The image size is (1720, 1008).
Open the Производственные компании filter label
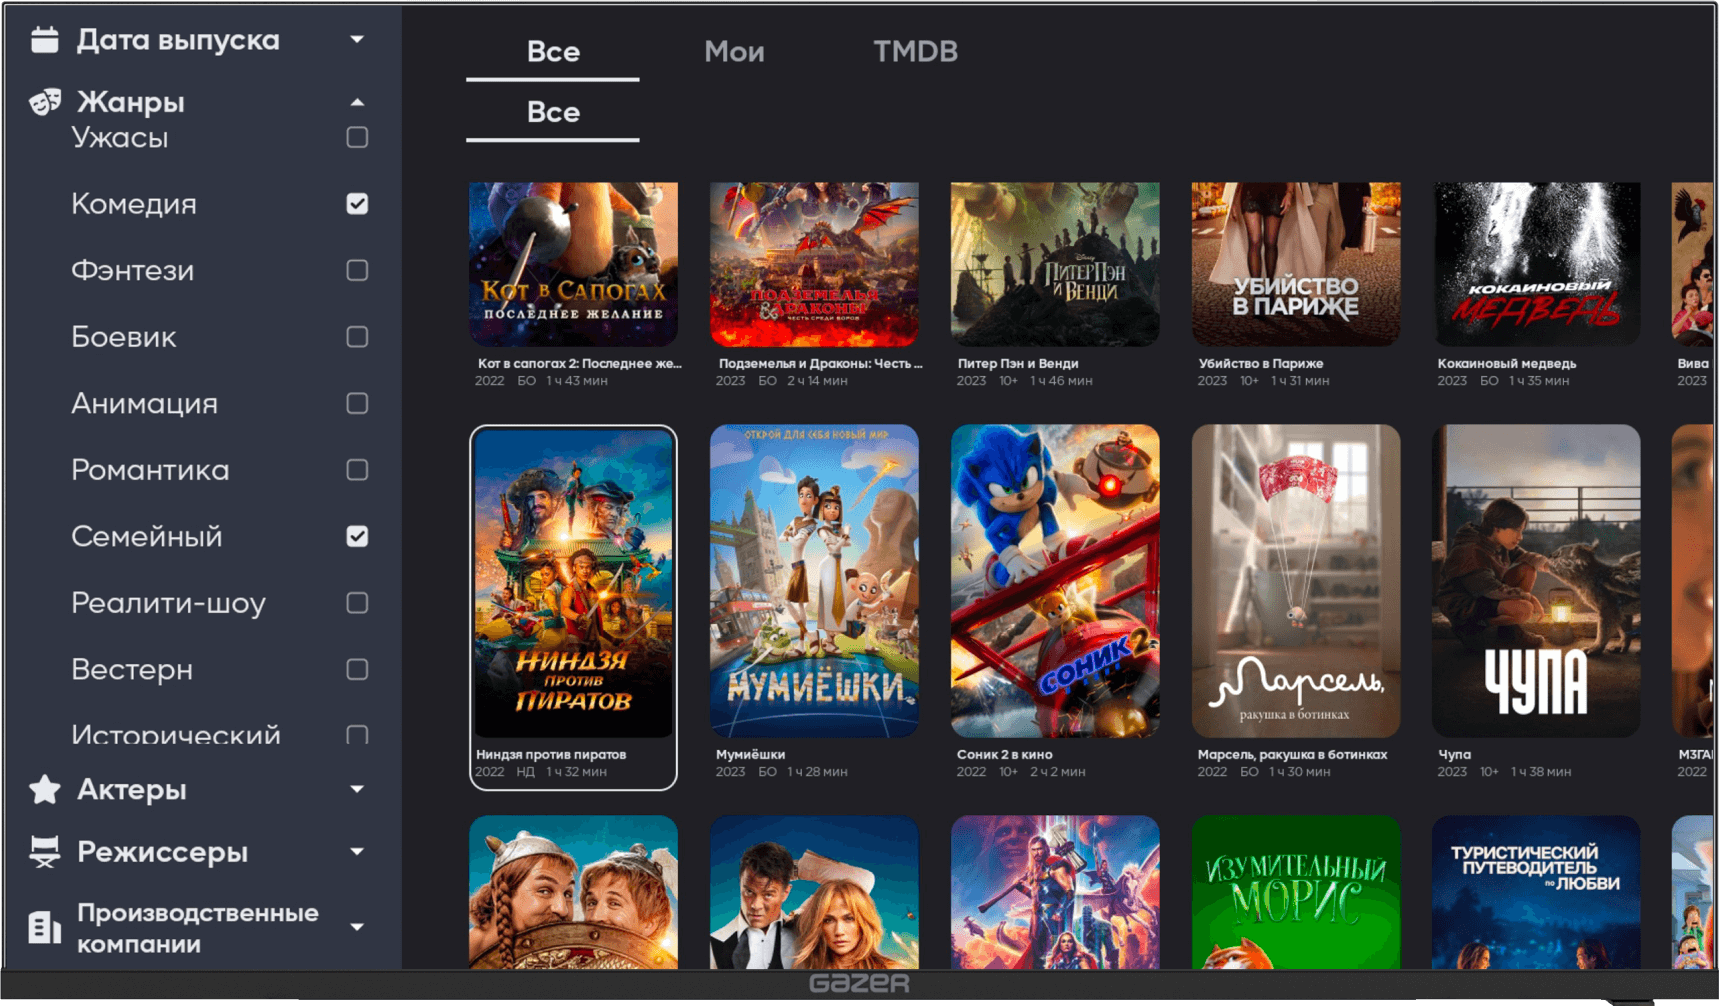[198, 928]
